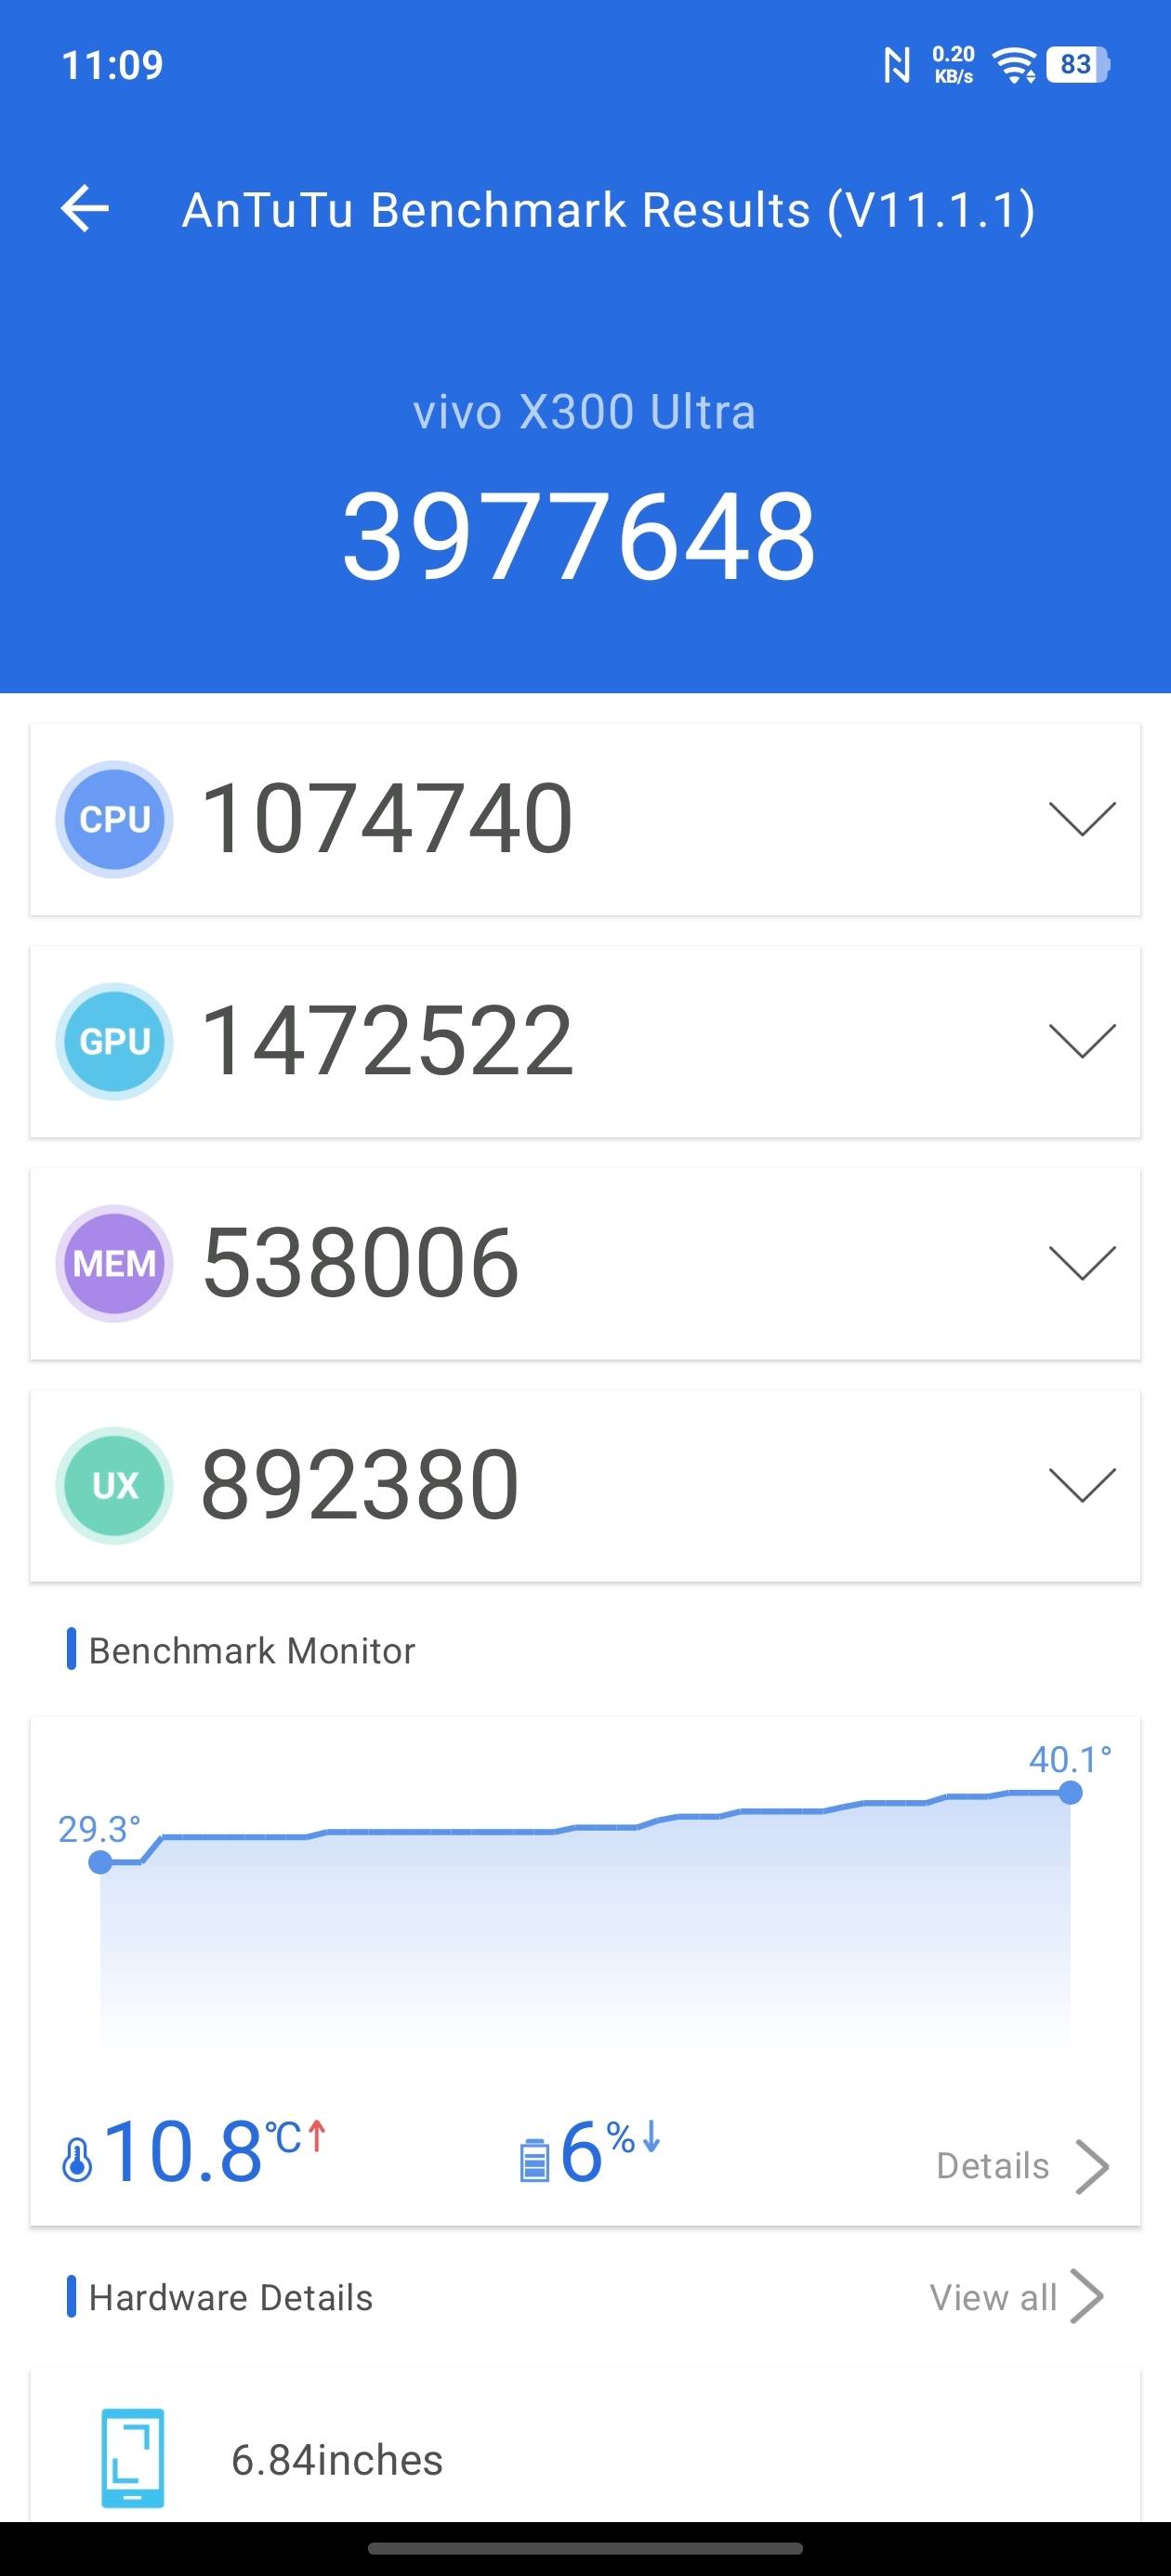Tap the CPU score badge icon
The width and height of the screenshot is (1171, 2576).
click(x=114, y=819)
